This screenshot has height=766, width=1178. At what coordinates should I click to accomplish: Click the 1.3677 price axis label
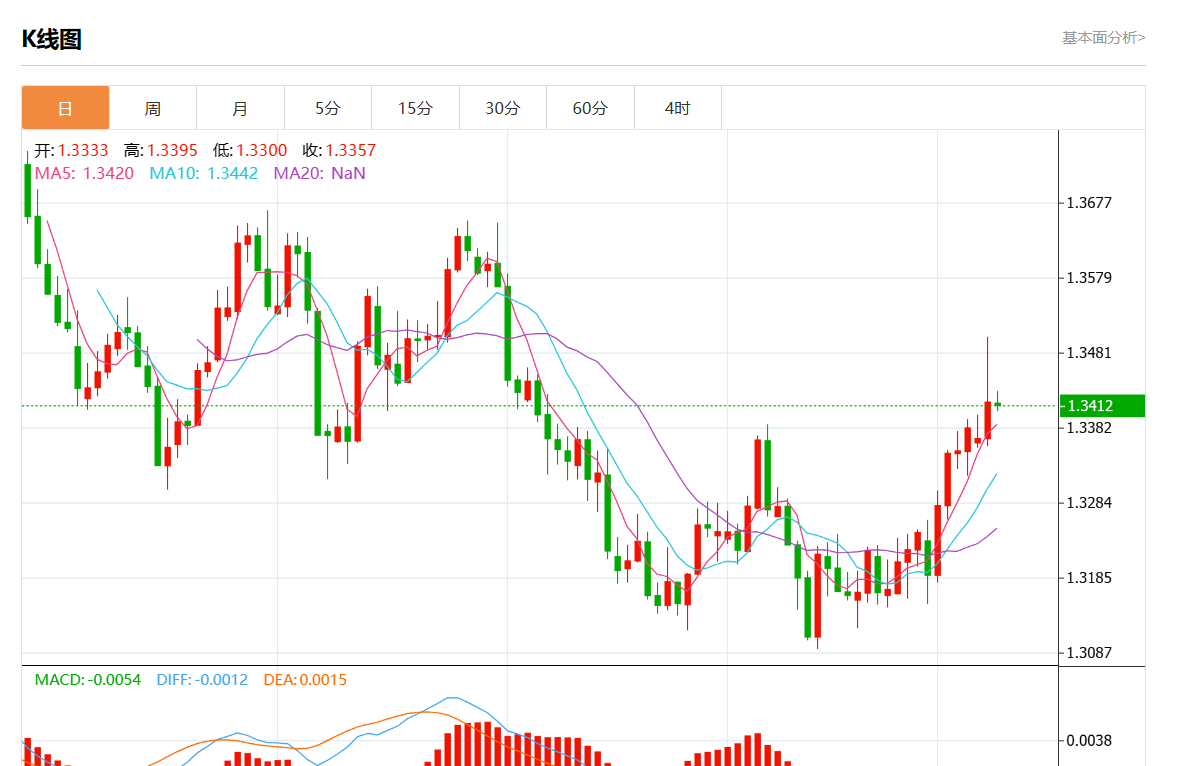pos(1089,203)
